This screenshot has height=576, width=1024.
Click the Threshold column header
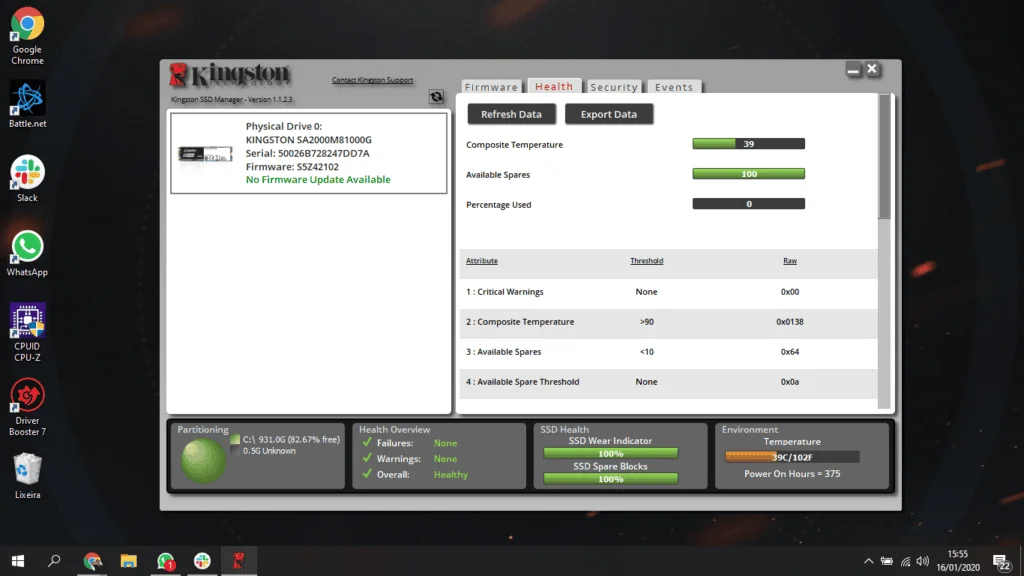point(647,261)
